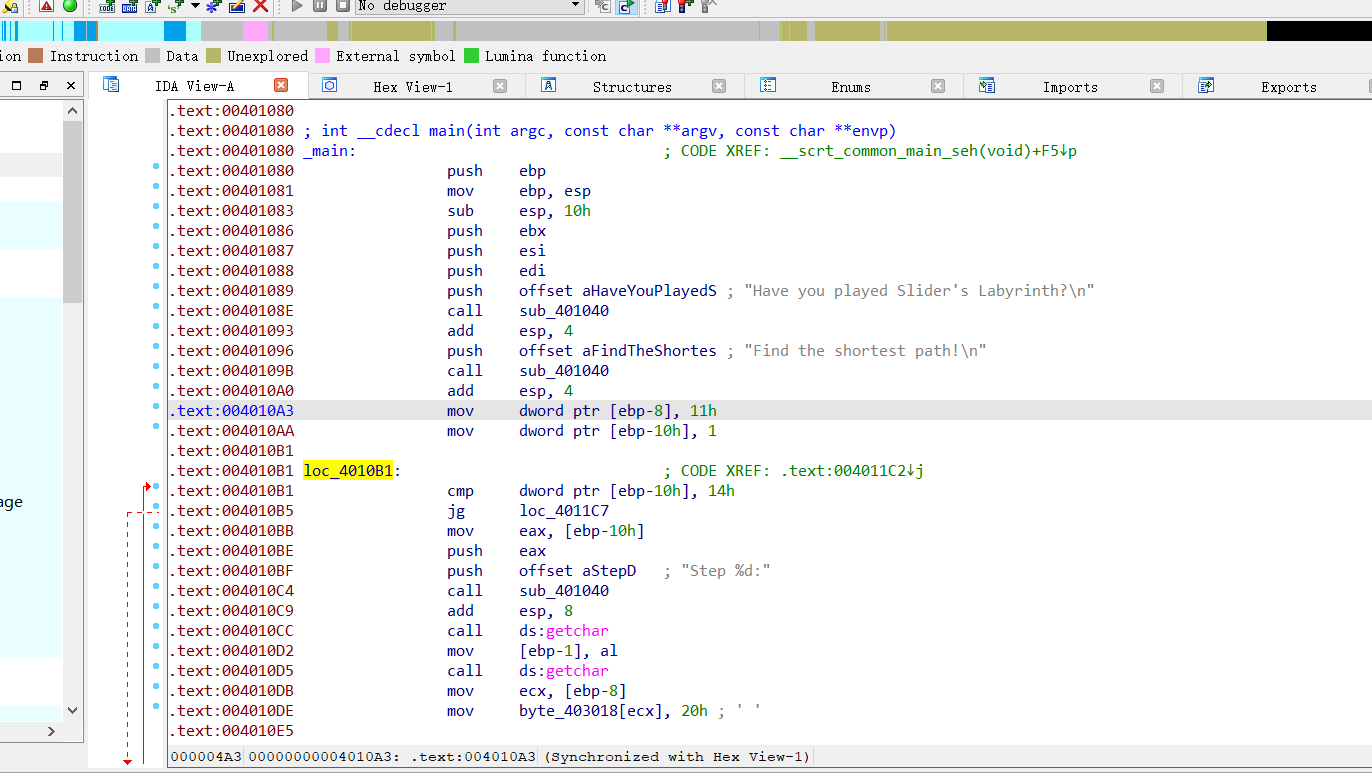Terminate the process with the stop button
The height and width of the screenshot is (773, 1372).
[x=343, y=6]
